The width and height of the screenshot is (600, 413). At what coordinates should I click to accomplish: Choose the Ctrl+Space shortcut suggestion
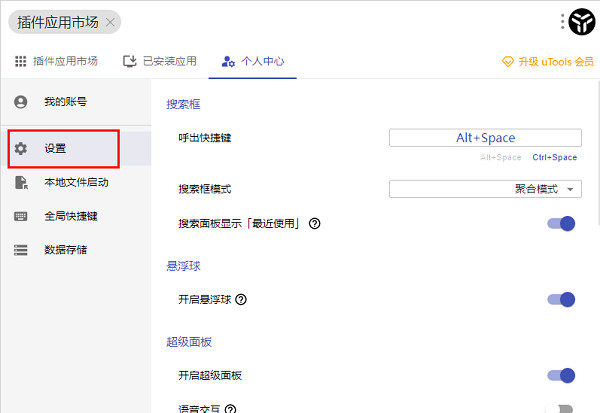coord(554,157)
